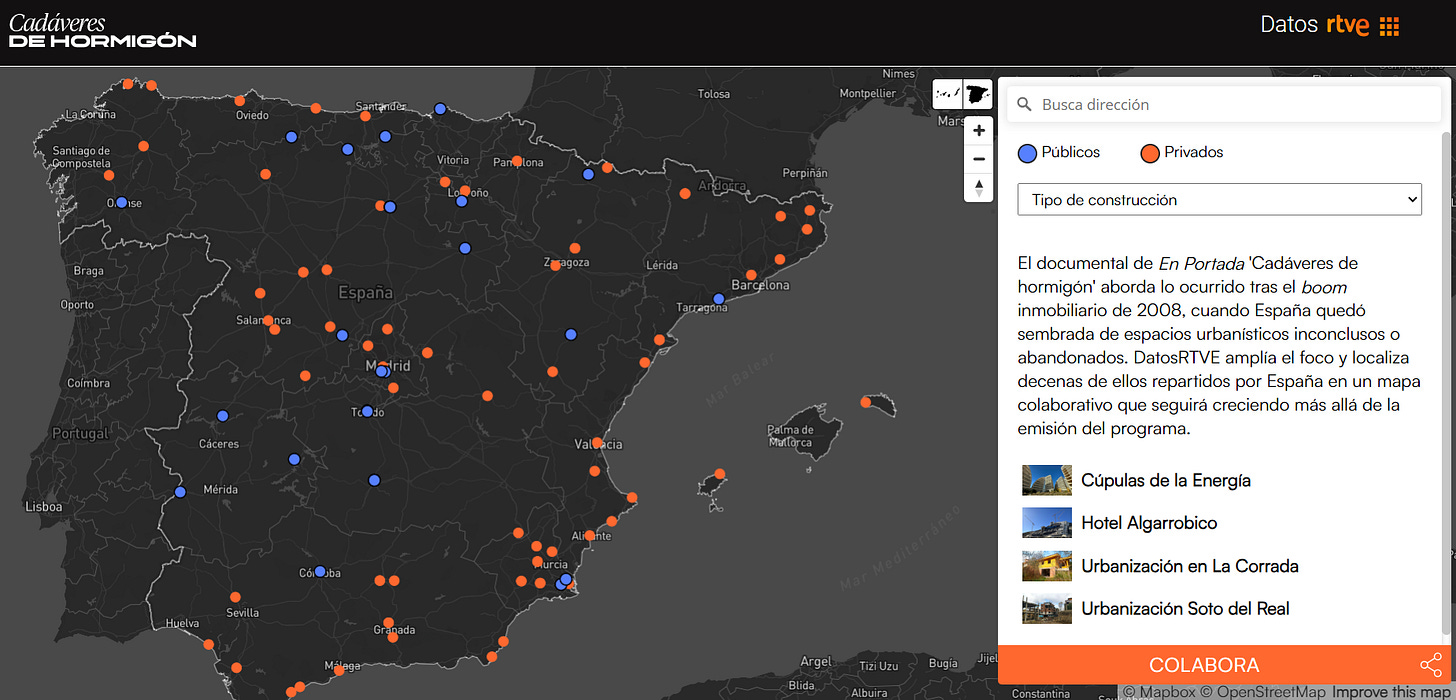The height and width of the screenshot is (700, 1456).
Task: Open the RTVE orange grid menu icon
Action: click(x=1389, y=26)
